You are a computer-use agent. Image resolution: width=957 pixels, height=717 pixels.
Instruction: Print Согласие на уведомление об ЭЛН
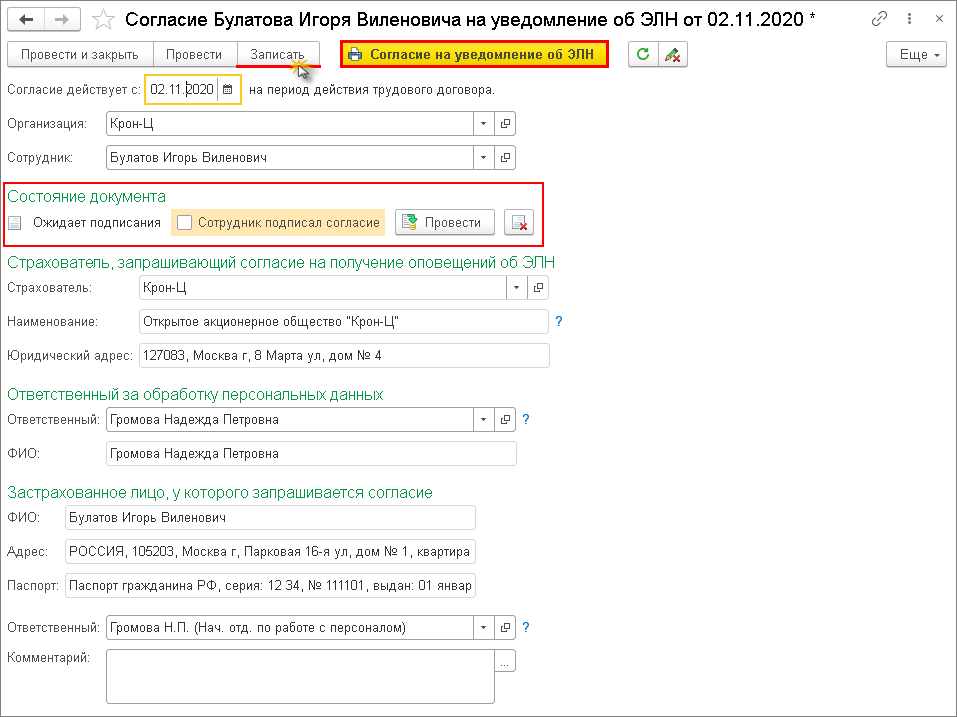(x=474, y=54)
